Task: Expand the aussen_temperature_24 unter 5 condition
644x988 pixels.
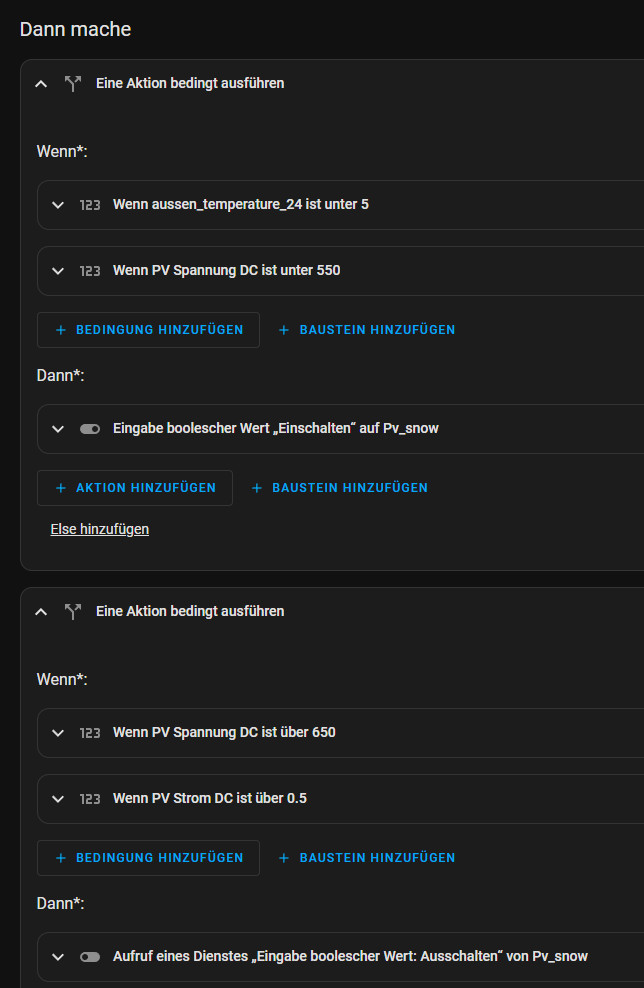Action: click(x=58, y=205)
